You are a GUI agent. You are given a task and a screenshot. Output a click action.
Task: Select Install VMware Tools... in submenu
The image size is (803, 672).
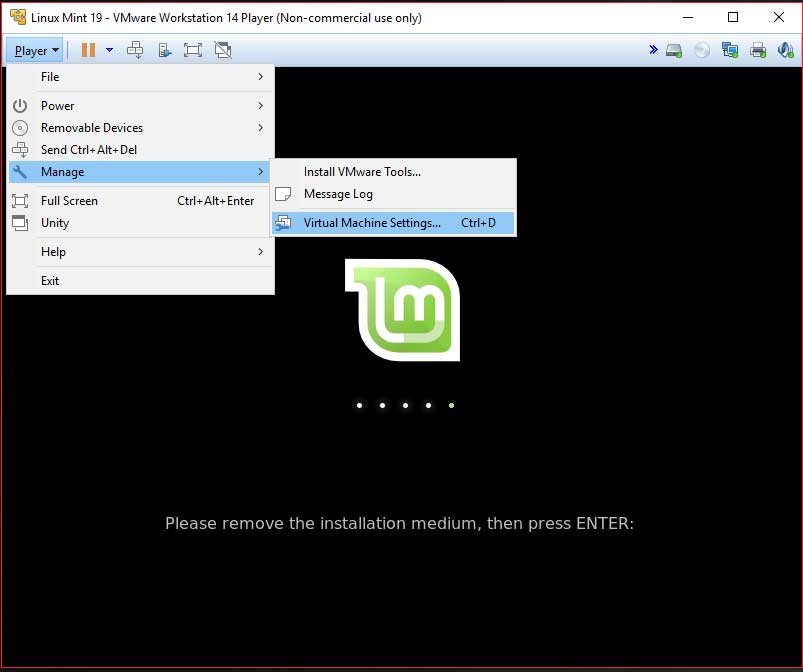coord(393,172)
